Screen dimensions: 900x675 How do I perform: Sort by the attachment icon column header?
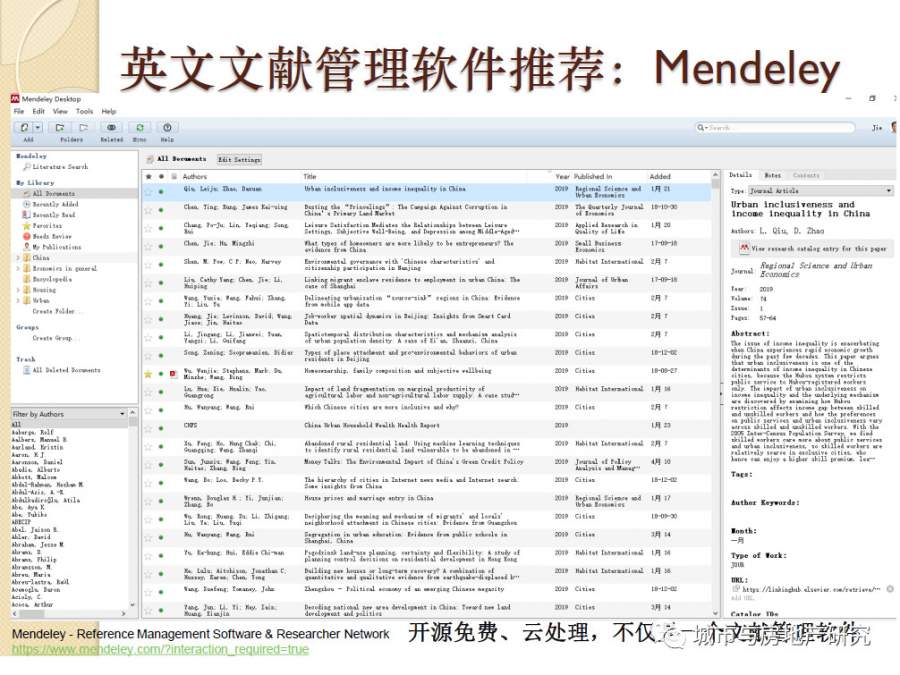(174, 177)
